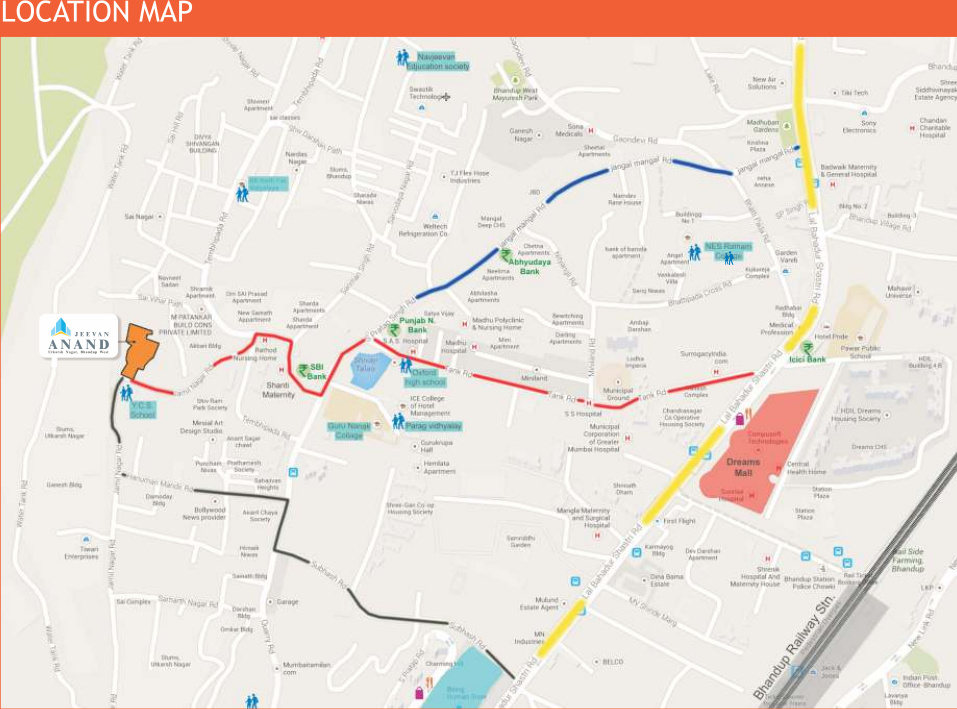Click the LOCATION MAP title

[x=96, y=12]
